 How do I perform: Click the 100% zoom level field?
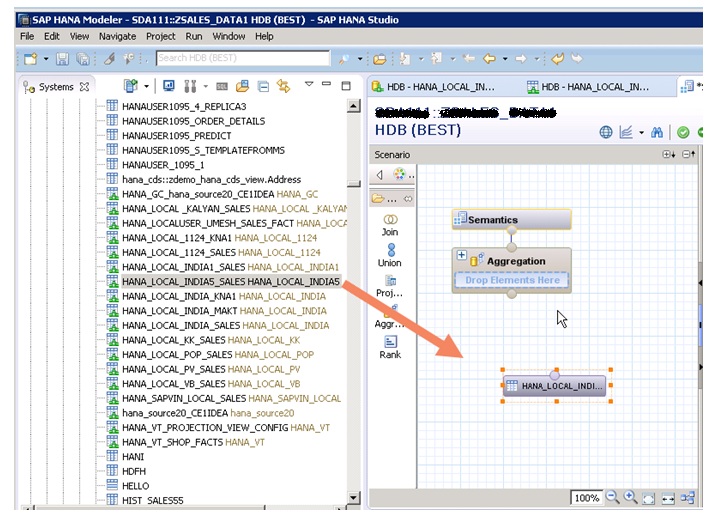coord(586,498)
